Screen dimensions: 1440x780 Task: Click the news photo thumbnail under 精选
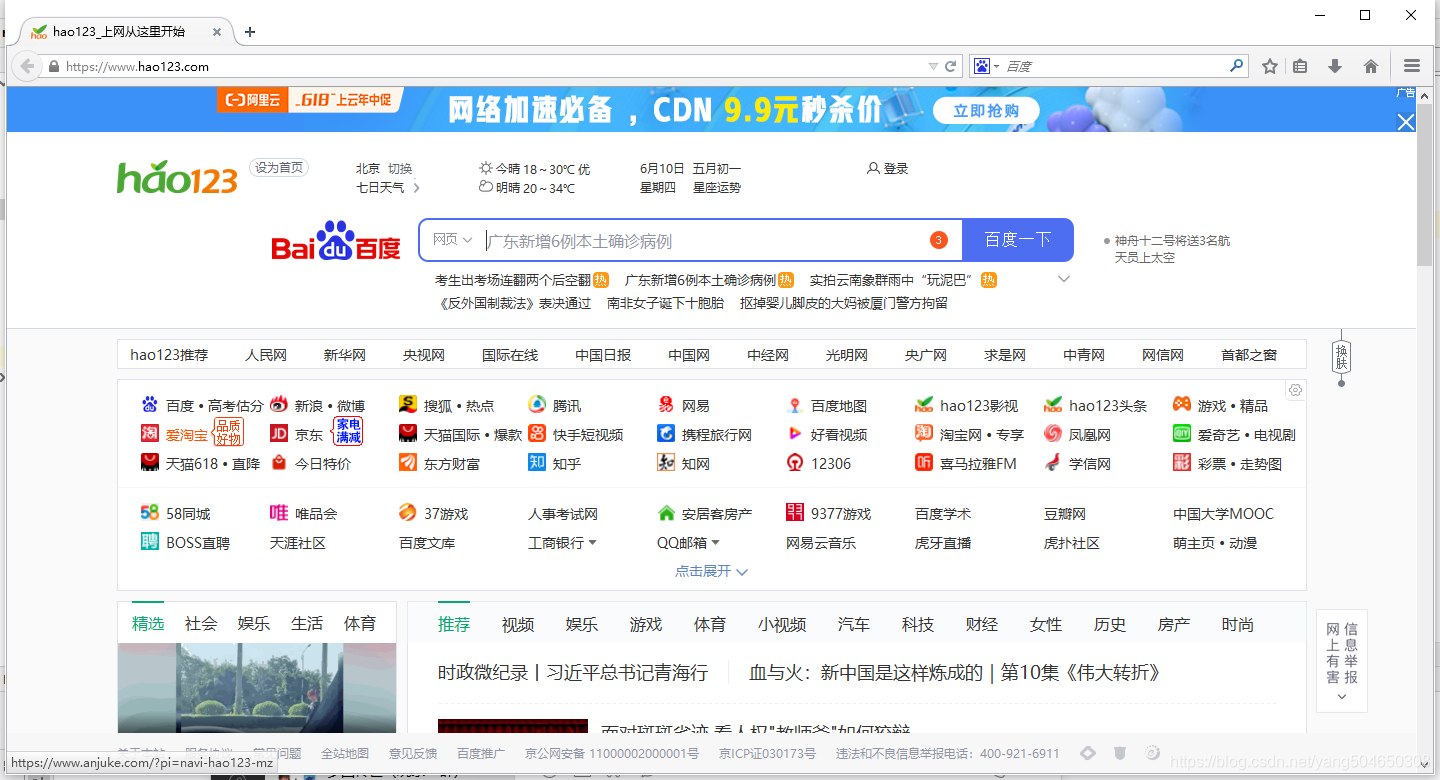(x=257, y=688)
